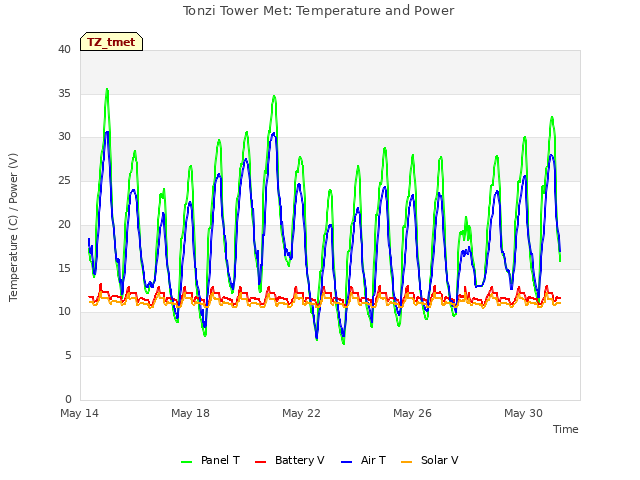Toggle the Panel T legend entry
The height and width of the screenshot is (480, 640).
[210, 460]
